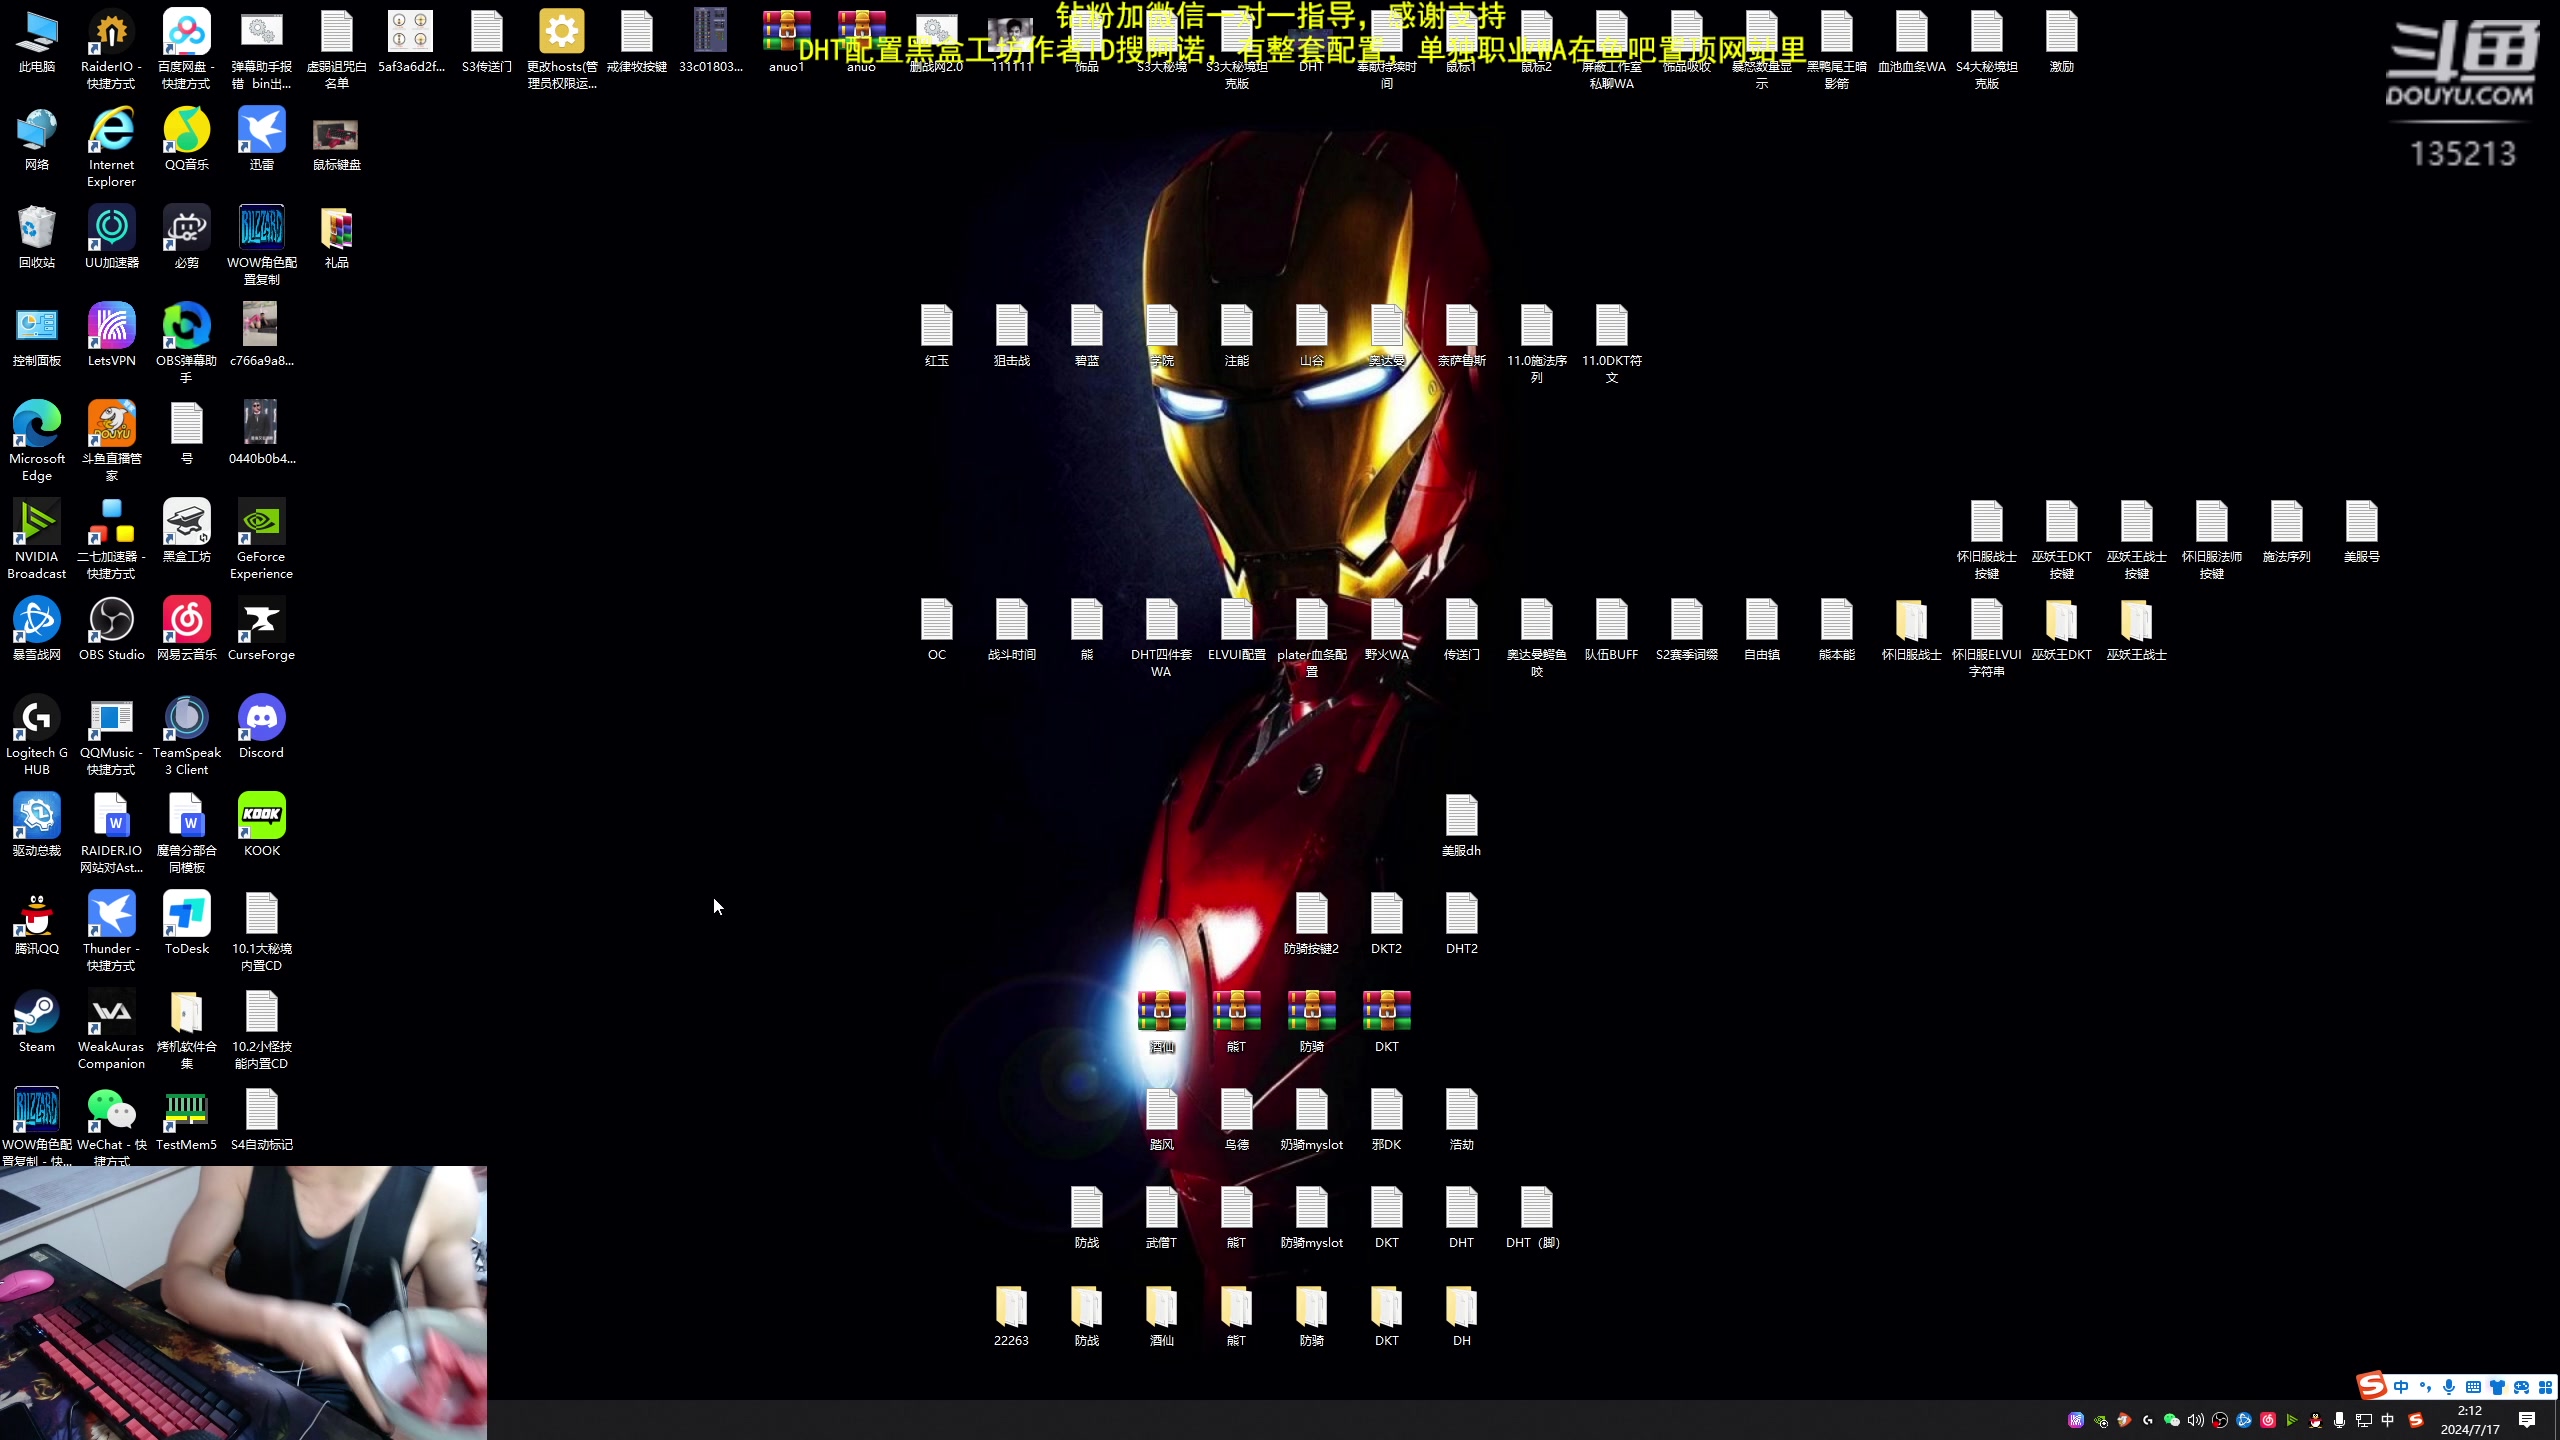2560x1440 pixels.
Task: Open ToDesk remote desktop shortcut
Action: pyautogui.click(x=187, y=924)
